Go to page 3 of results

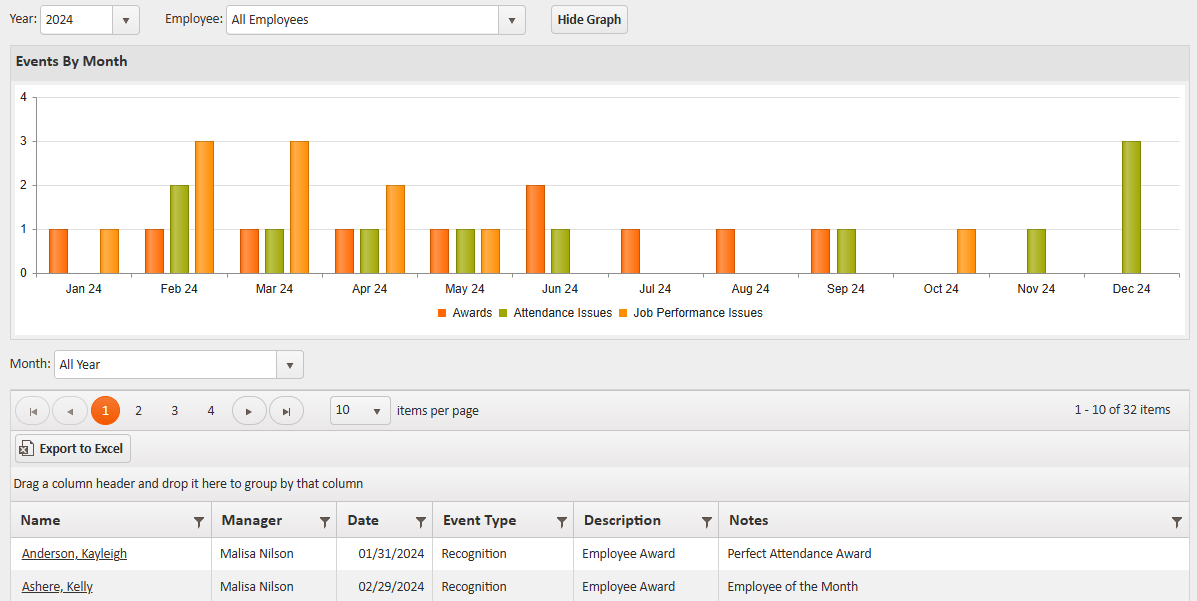[174, 411]
